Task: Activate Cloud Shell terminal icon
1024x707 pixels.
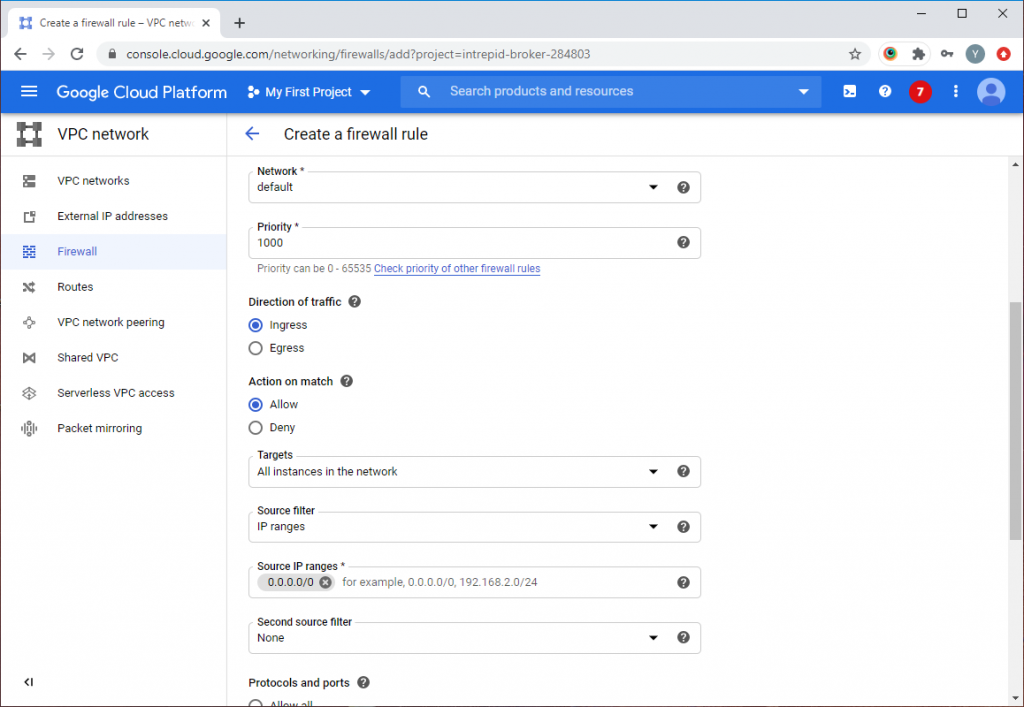Action: [x=850, y=91]
